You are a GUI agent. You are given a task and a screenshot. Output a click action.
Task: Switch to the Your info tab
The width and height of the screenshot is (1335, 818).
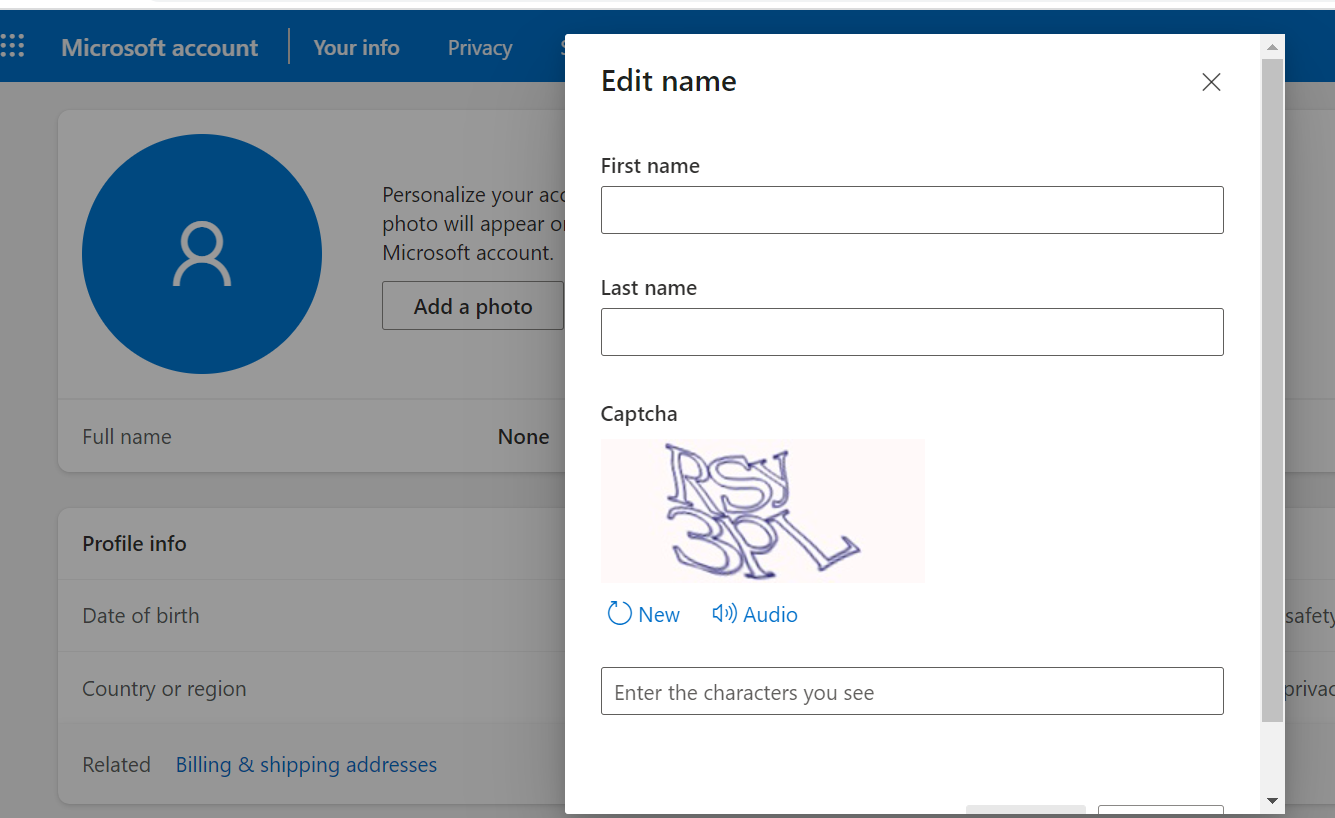click(356, 47)
